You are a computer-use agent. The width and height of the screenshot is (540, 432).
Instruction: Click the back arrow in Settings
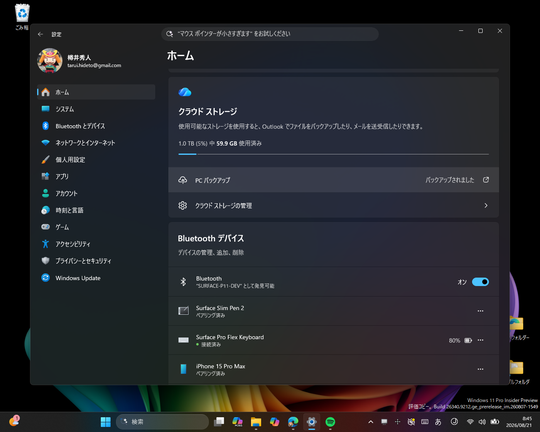point(40,34)
